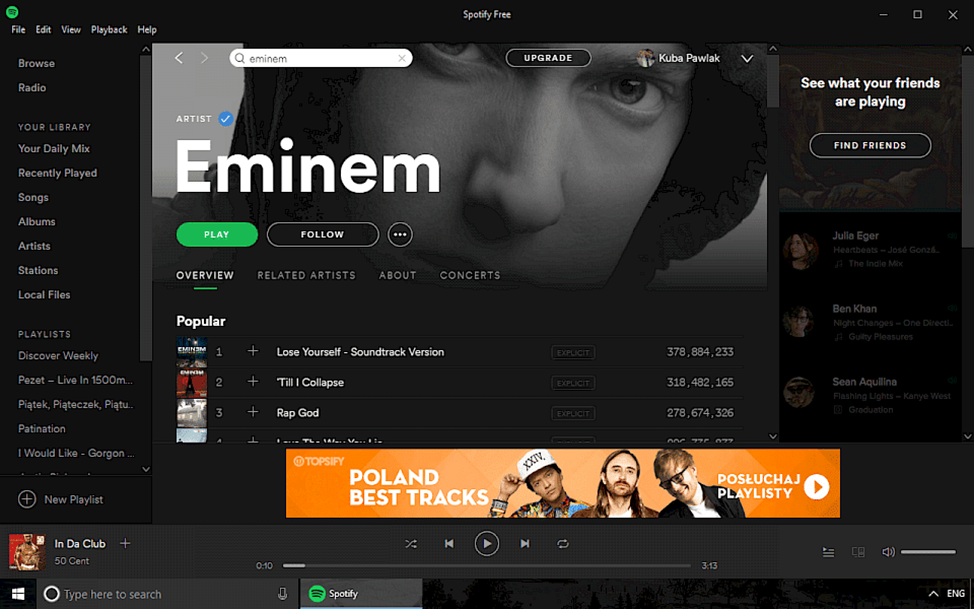Follow the artist Eminem
This screenshot has width=974, height=609.
pos(322,234)
